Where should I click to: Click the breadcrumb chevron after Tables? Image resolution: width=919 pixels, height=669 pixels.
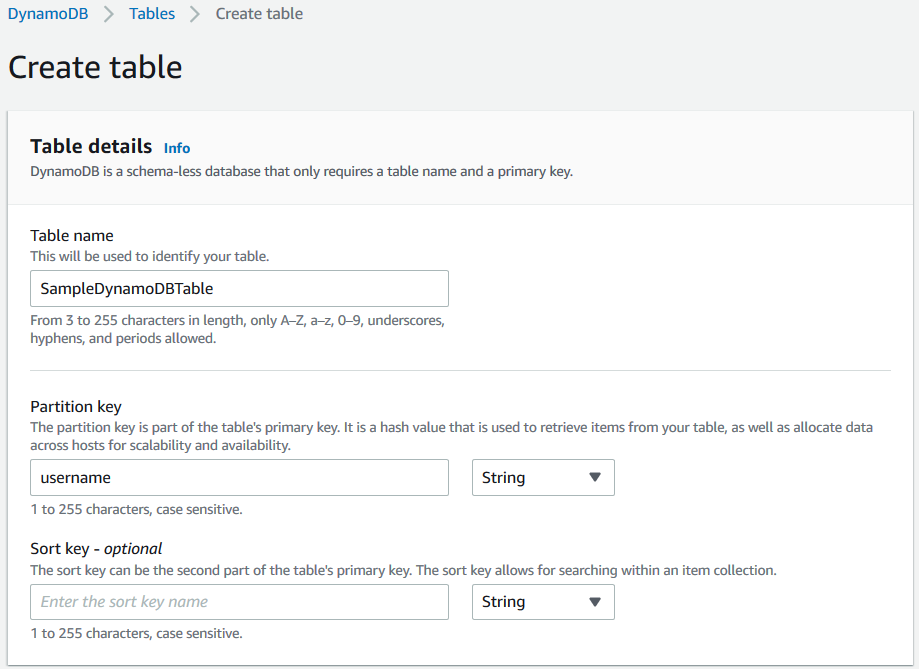pyautogui.click(x=195, y=14)
